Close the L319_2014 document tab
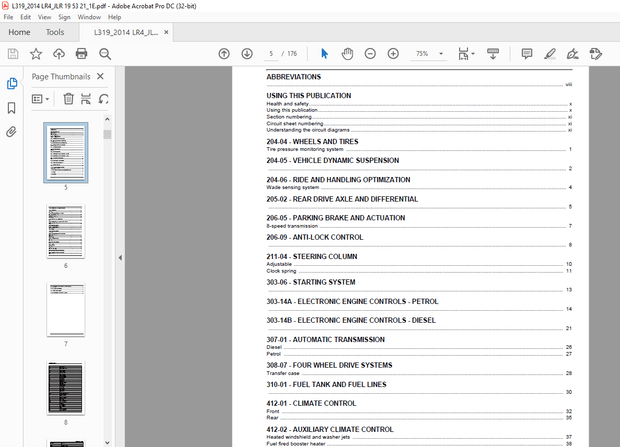Screen dimensions: 620x447 [166, 32]
